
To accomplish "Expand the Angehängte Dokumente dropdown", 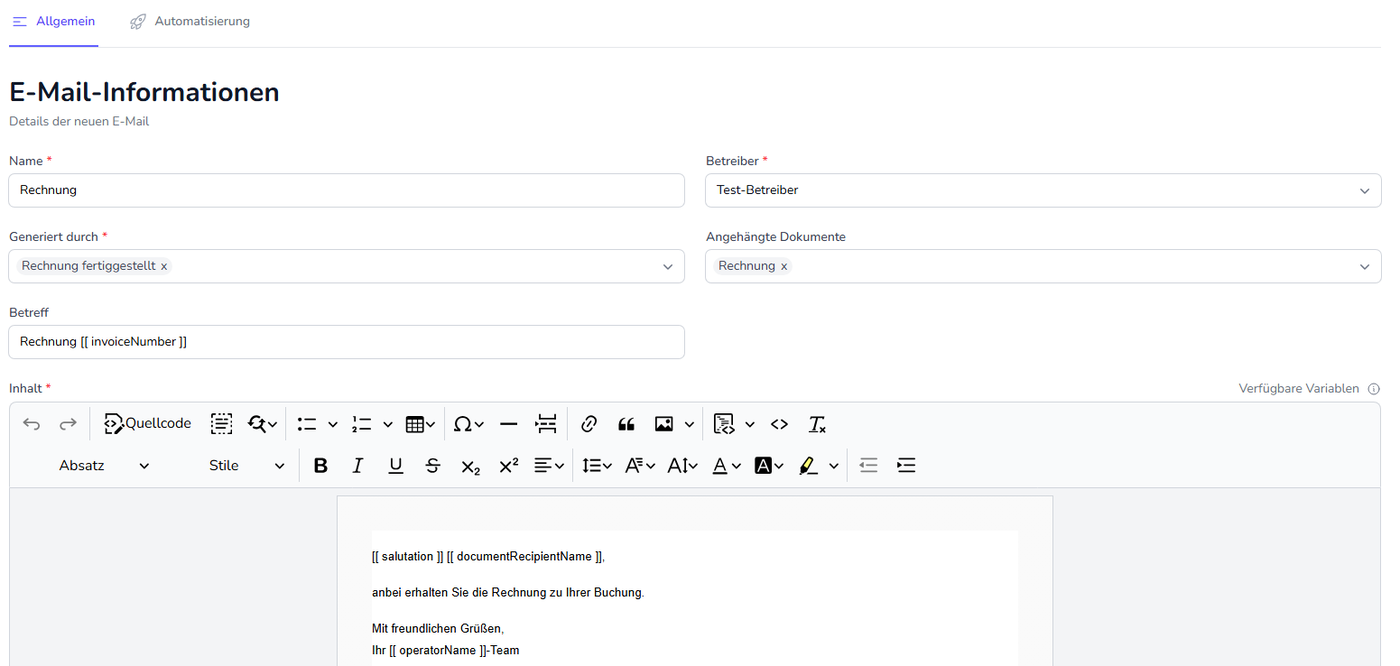I will click(x=1364, y=267).
